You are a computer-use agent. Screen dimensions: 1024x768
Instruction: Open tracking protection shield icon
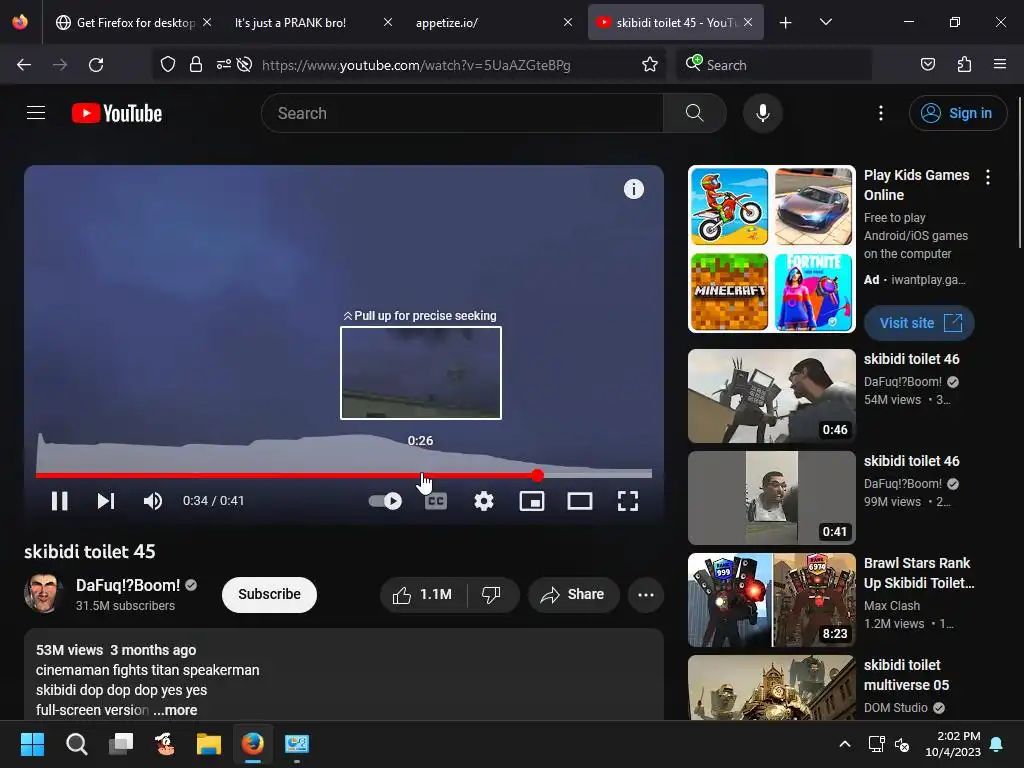click(x=168, y=65)
